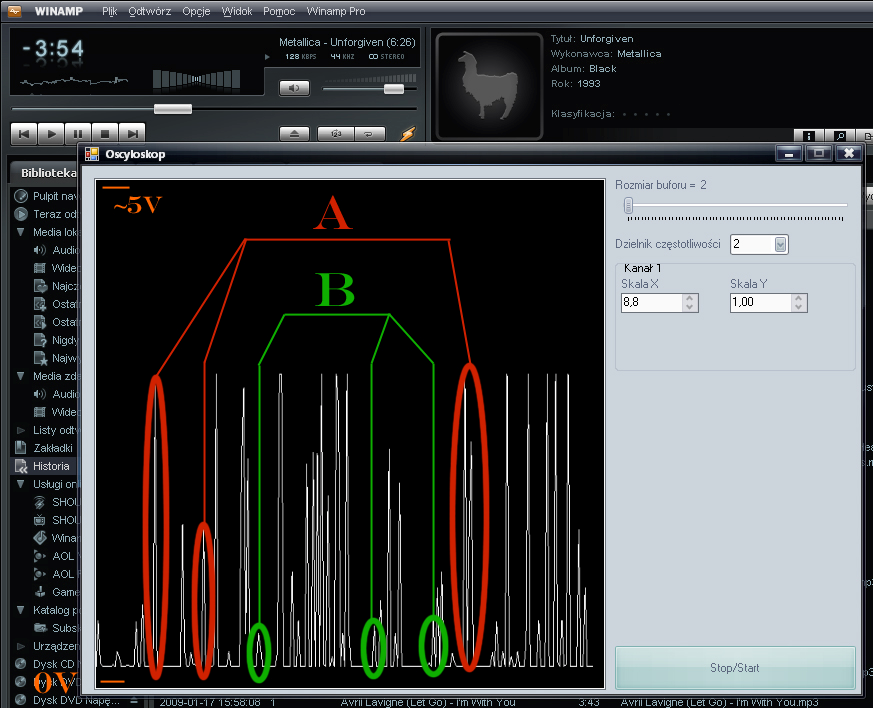Viewport: 873px width, 708px height.
Task: Click the 'Metallica - Unforgiven (6:26)' song title
Action: (x=347, y=42)
